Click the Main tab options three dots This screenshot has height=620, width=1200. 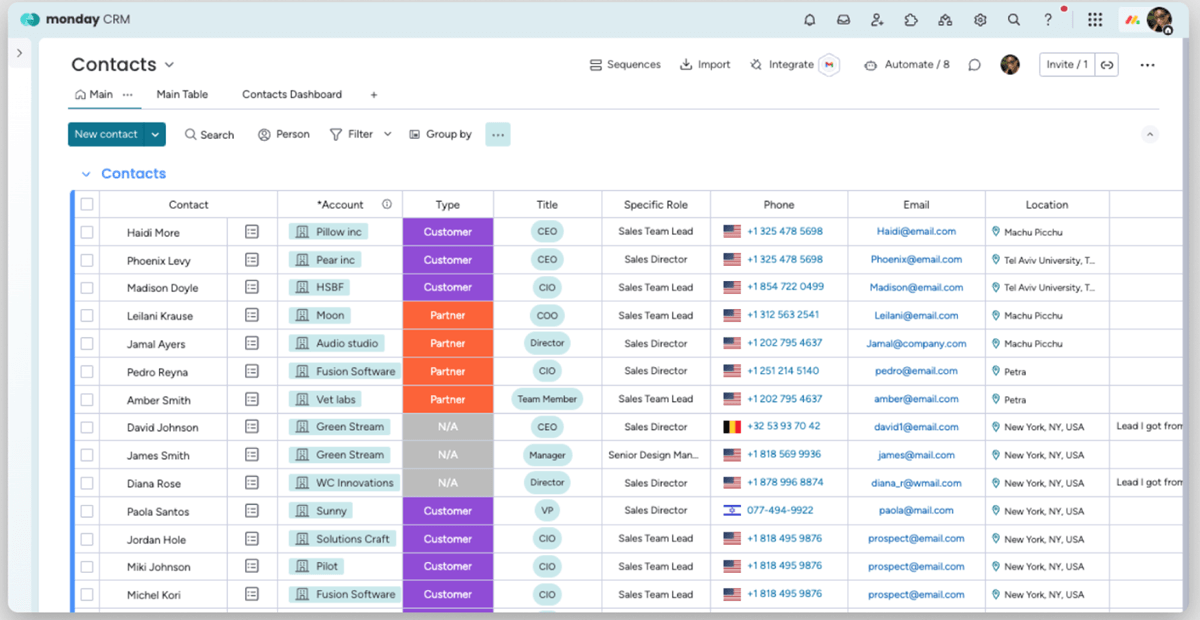pos(127,95)
